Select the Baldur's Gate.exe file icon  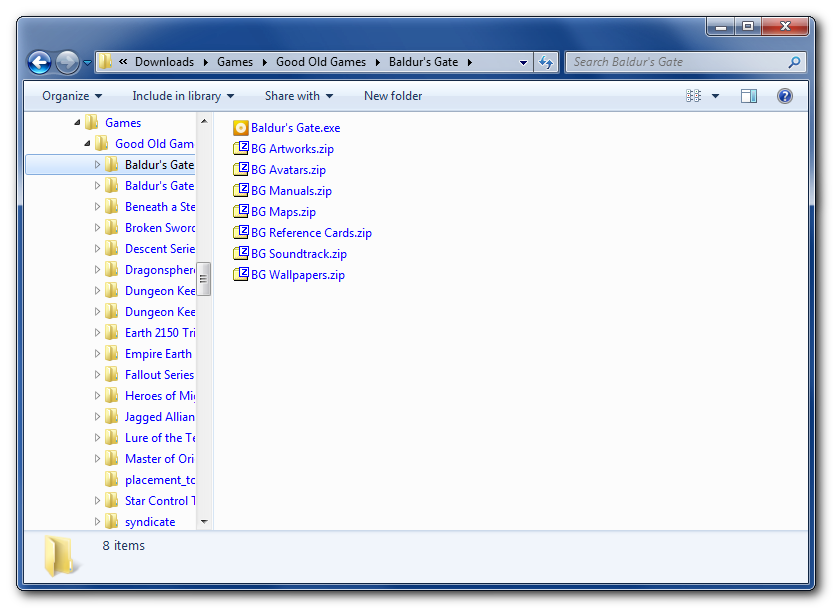point(240,128)
